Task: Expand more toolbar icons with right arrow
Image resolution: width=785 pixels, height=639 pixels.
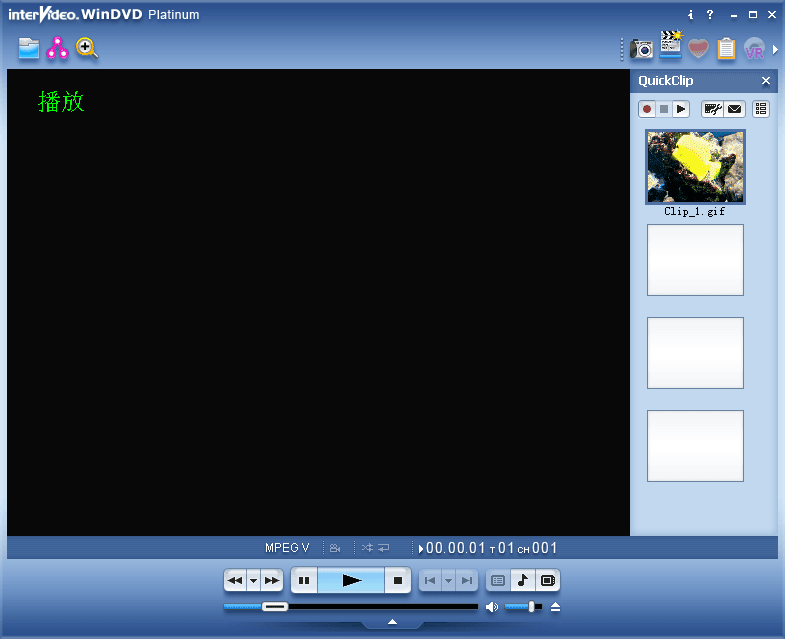Action: tap(775, 49)
